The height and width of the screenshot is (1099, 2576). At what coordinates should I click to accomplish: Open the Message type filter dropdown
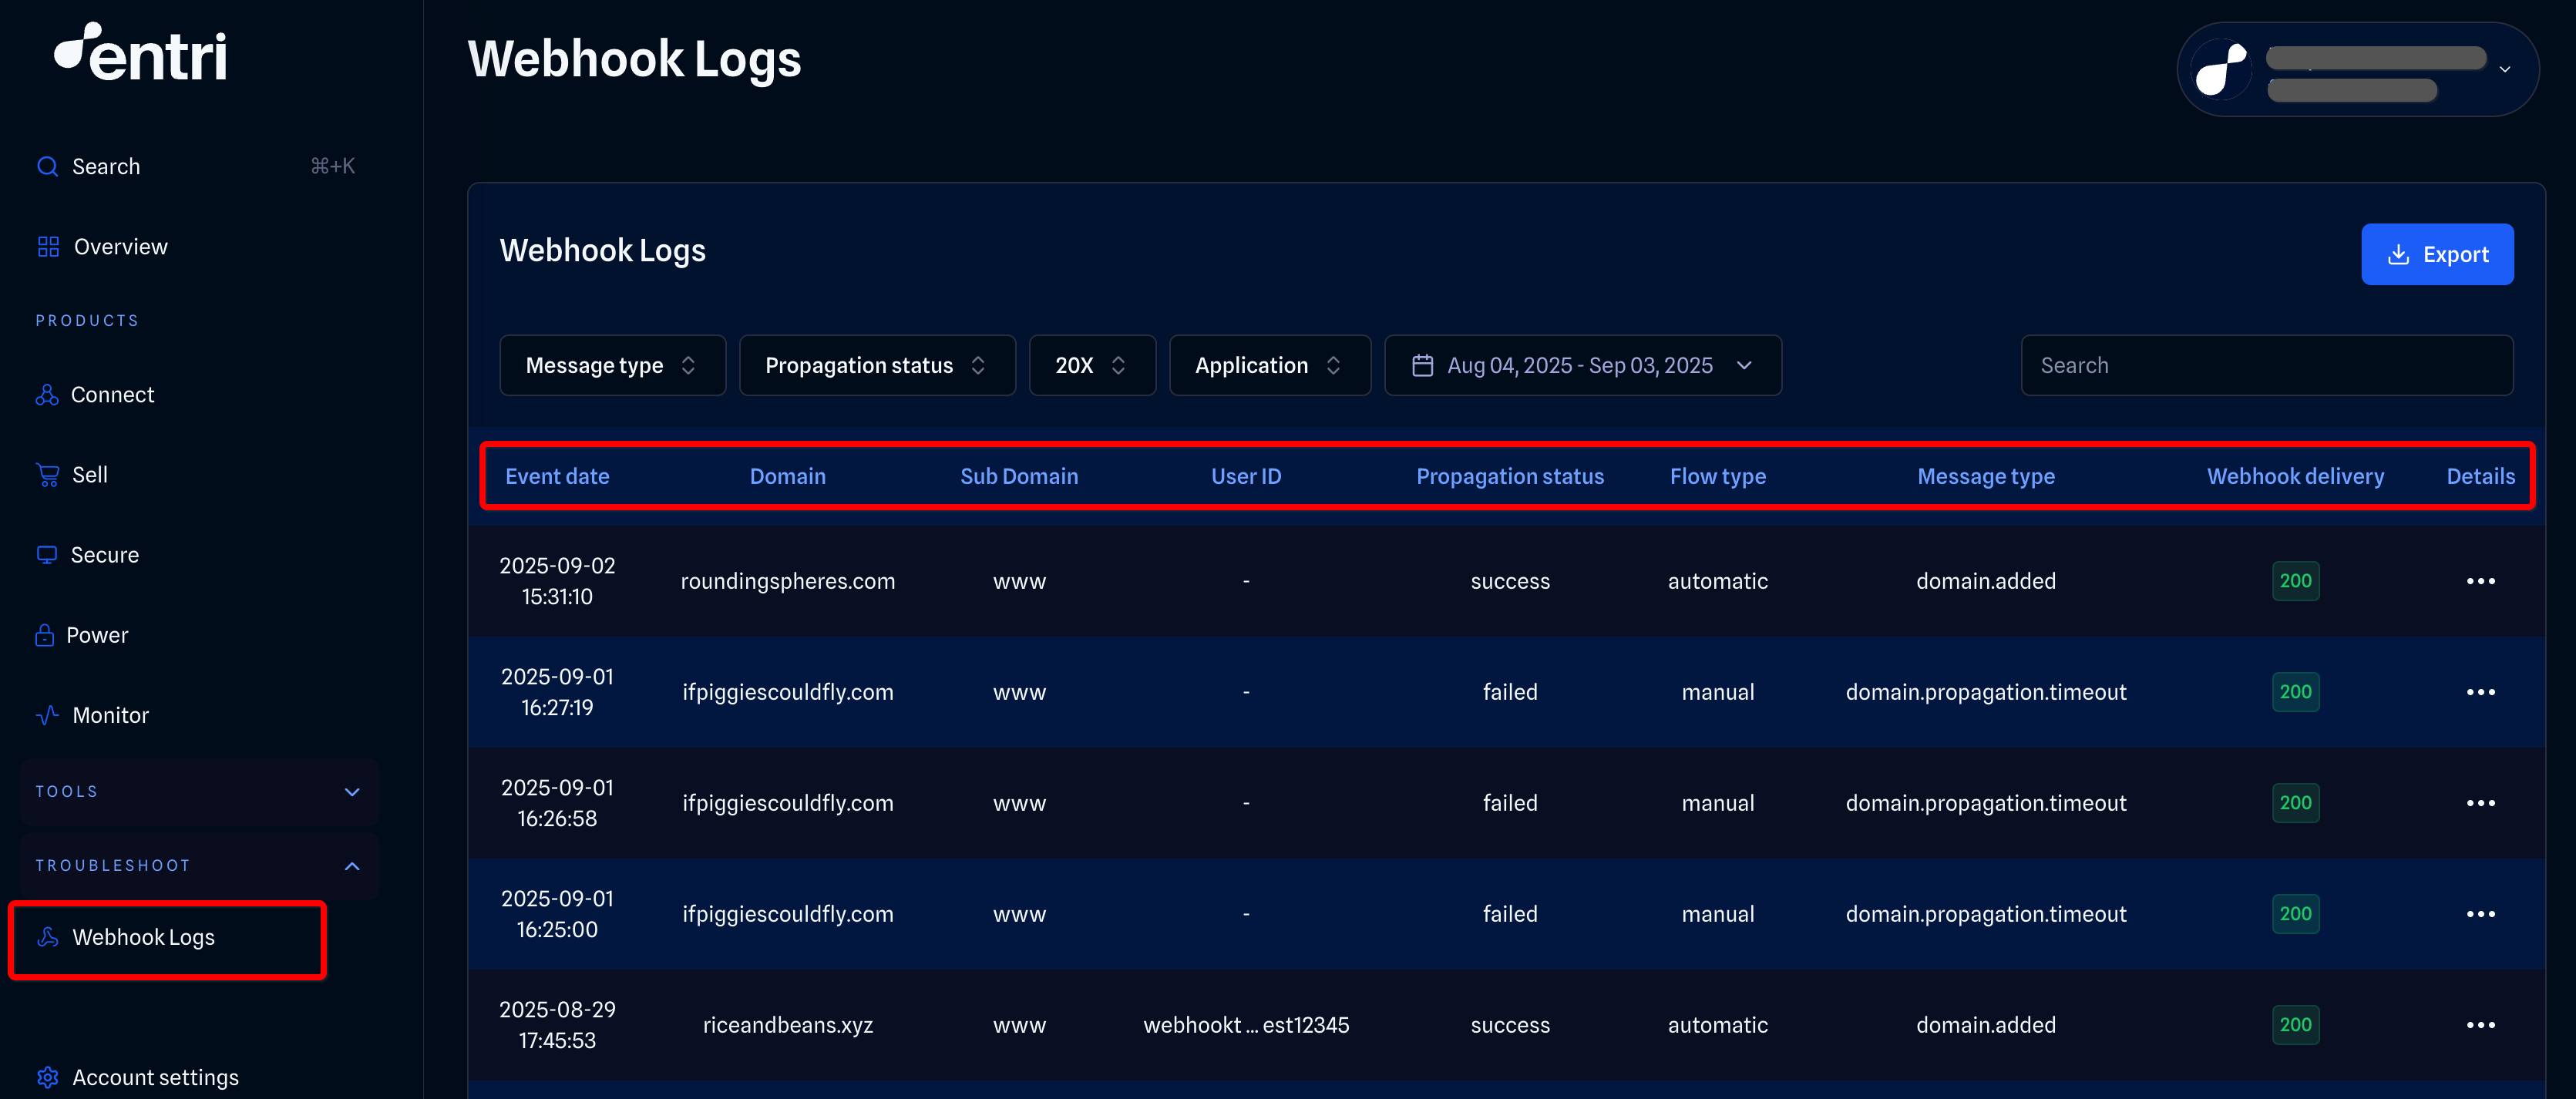612,365
